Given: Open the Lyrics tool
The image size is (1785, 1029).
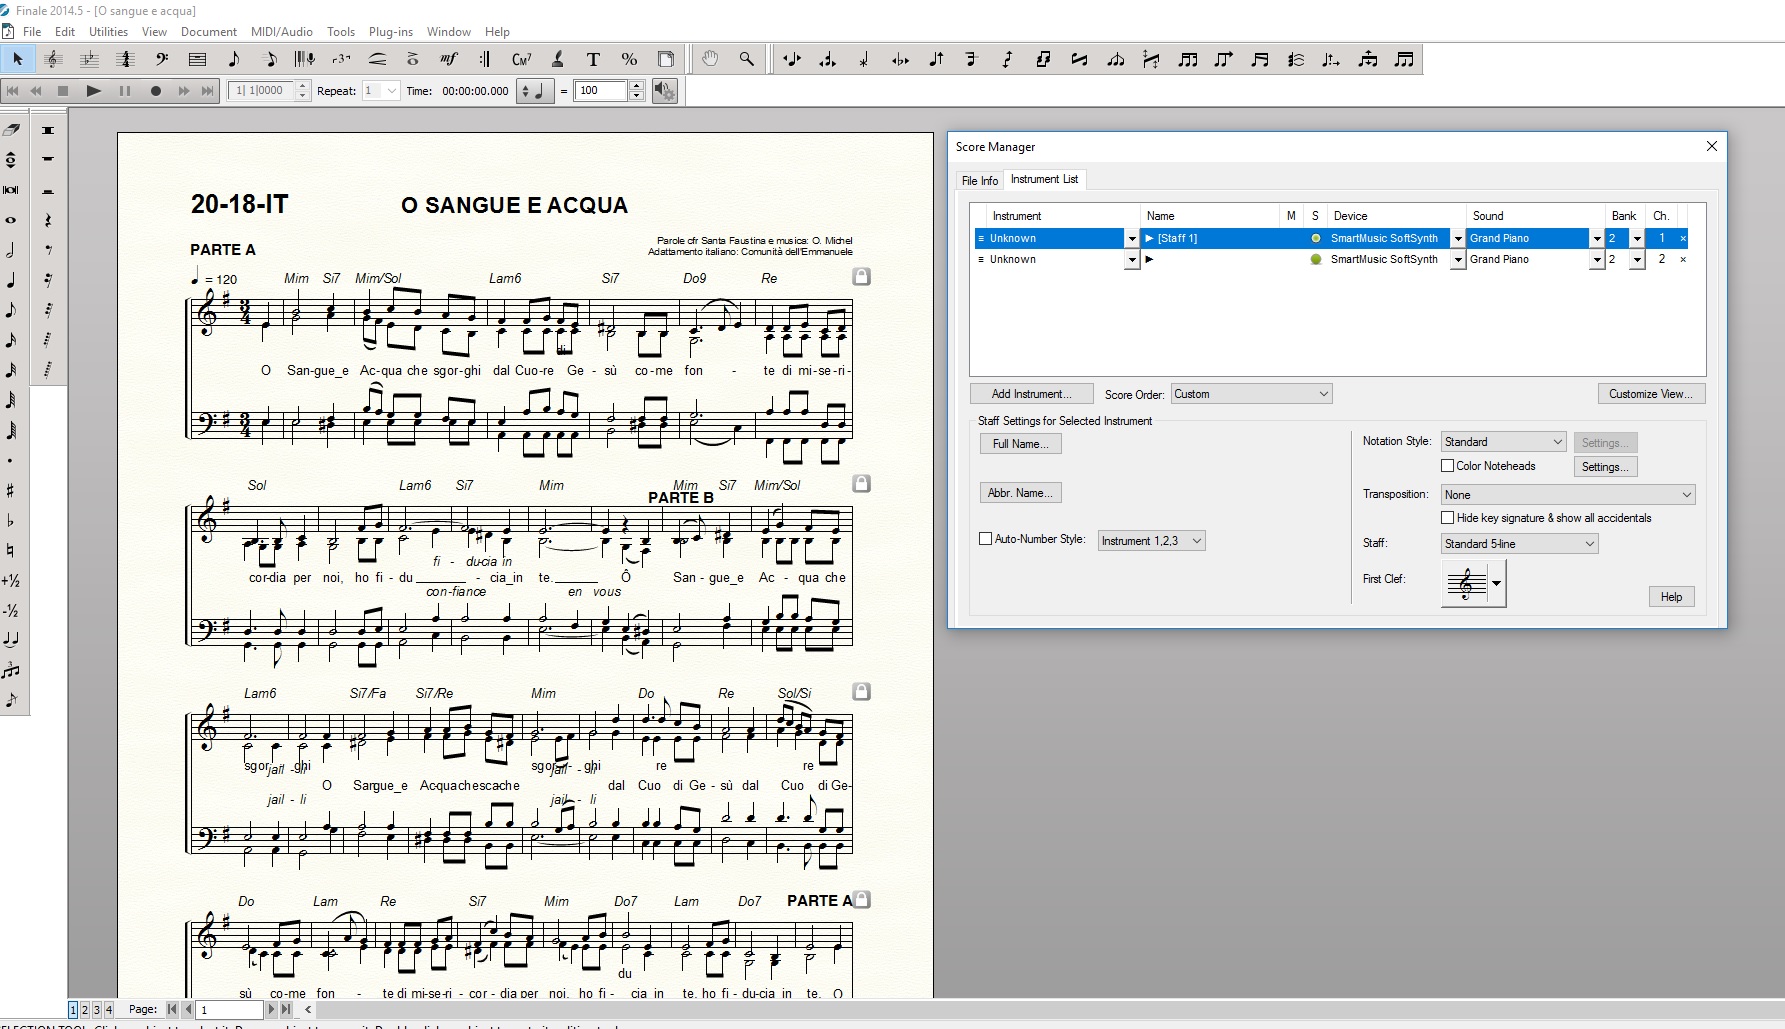Looking at the screenshot, I should coord(557,59).
